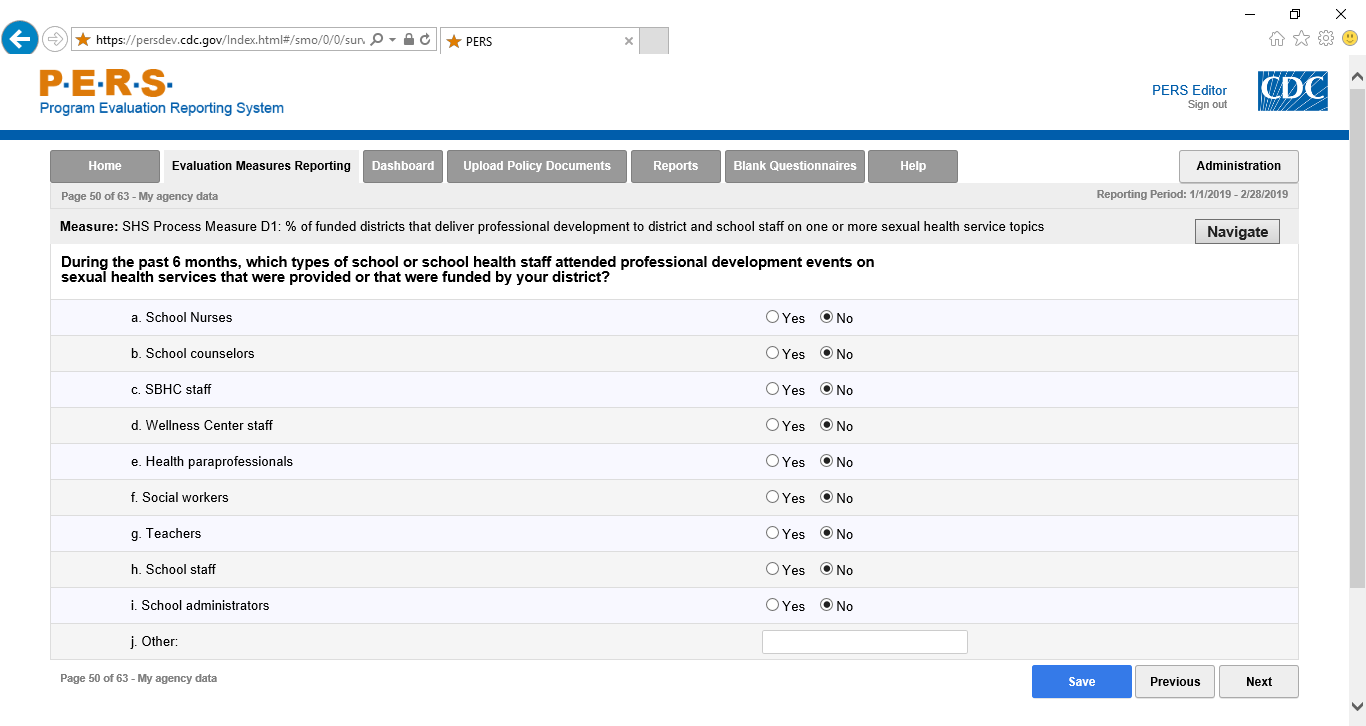Open the browser tools gear icon
Image resolution: width=1366 pixels, height=726 pixels.
[x=1326, y=39]
